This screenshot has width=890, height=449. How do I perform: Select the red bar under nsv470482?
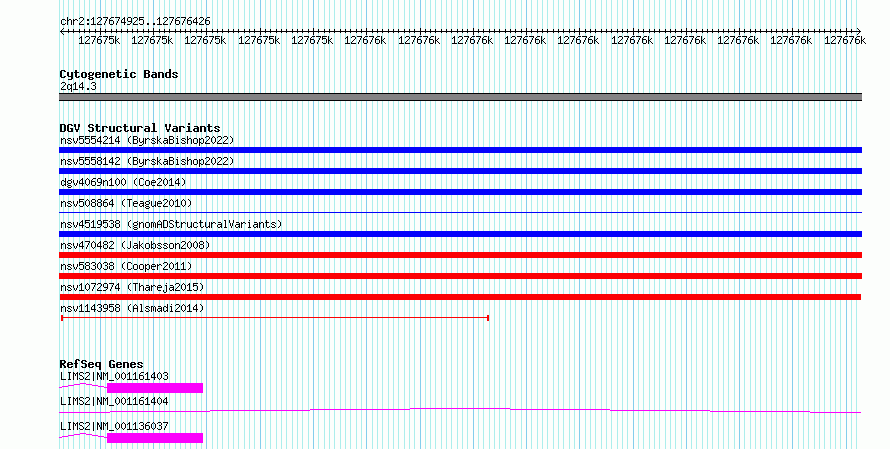[x=460, y=255]
